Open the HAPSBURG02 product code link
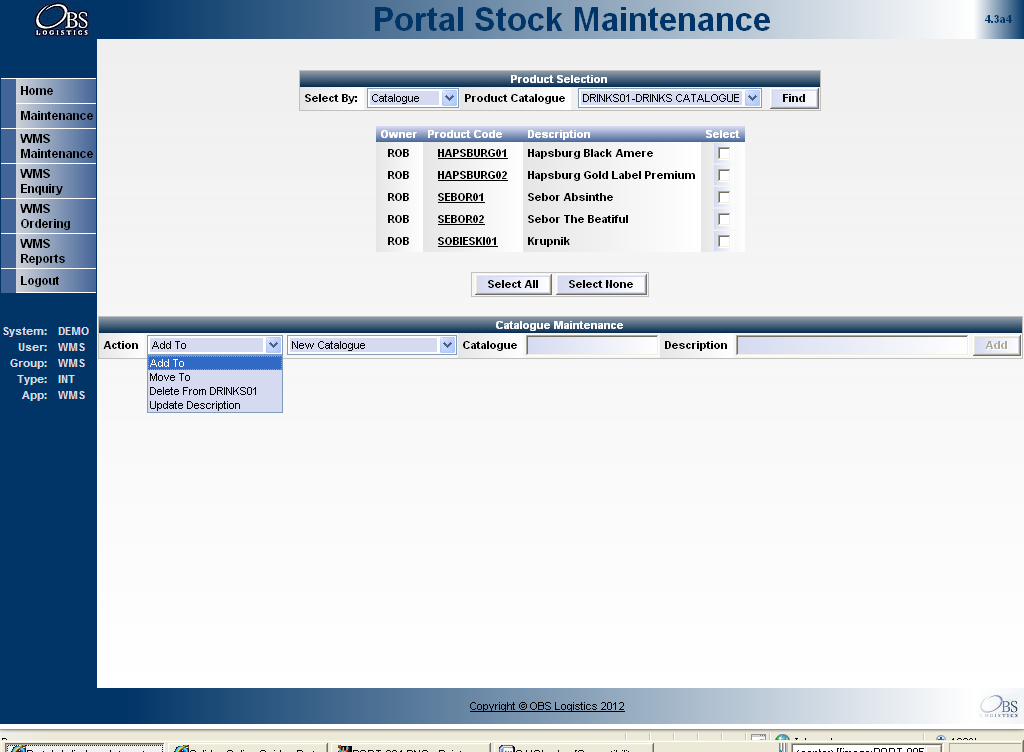 [472, 175]
